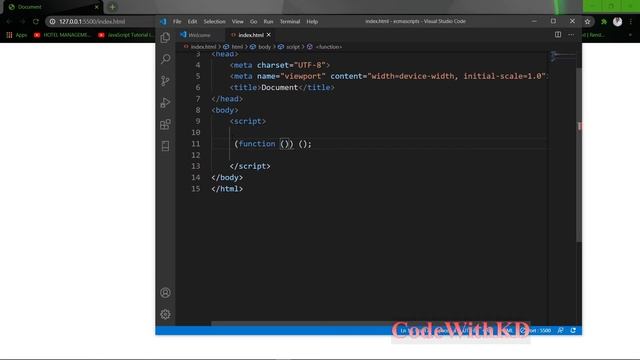The image size is (640, 360).
Task: Click the </body> tag on line 14
Action: [227, 178]
